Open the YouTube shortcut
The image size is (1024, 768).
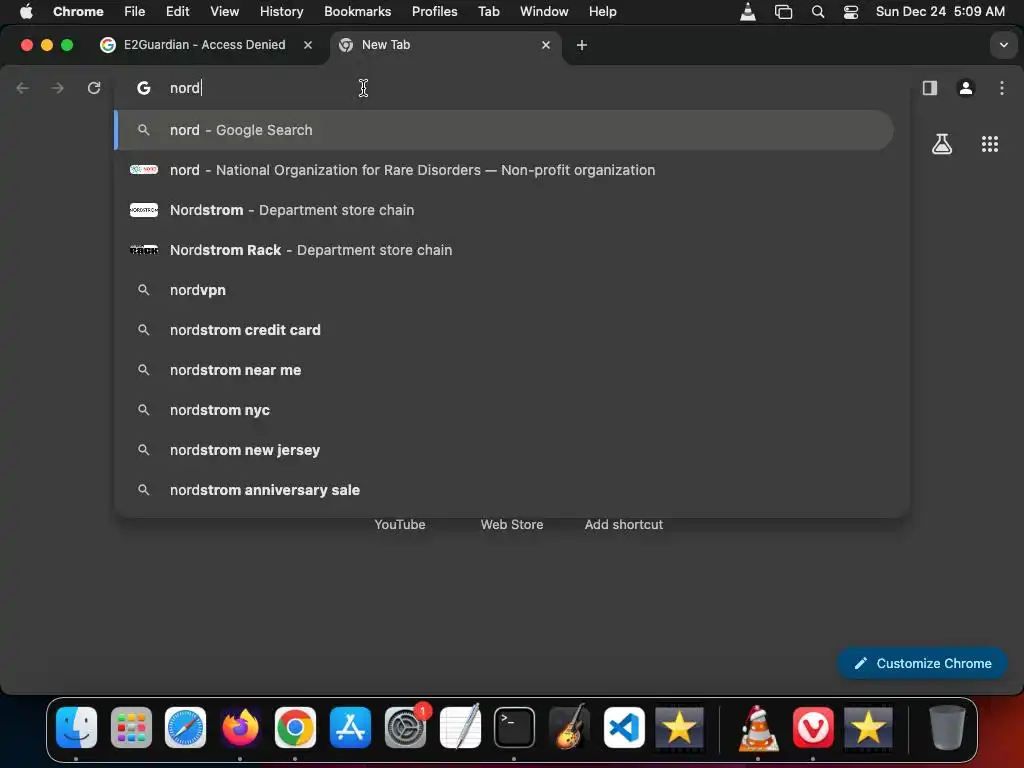coord(400,524)
